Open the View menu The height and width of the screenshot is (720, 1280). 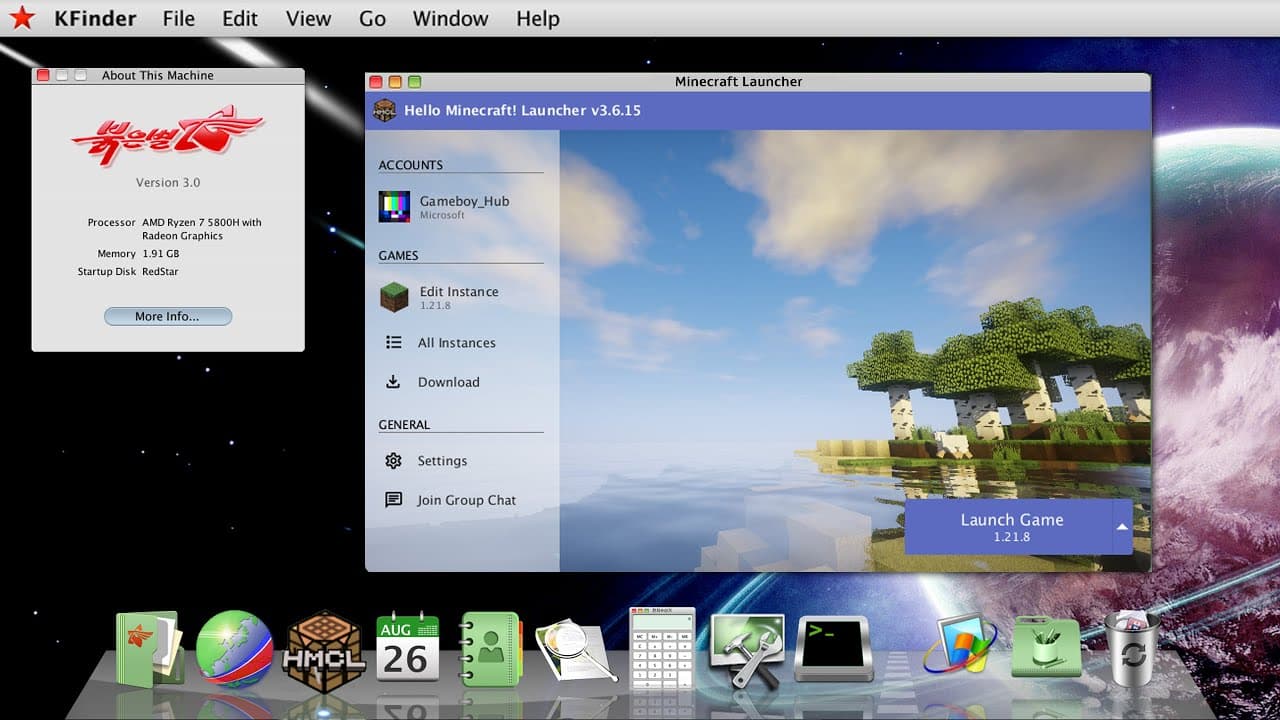308,19
